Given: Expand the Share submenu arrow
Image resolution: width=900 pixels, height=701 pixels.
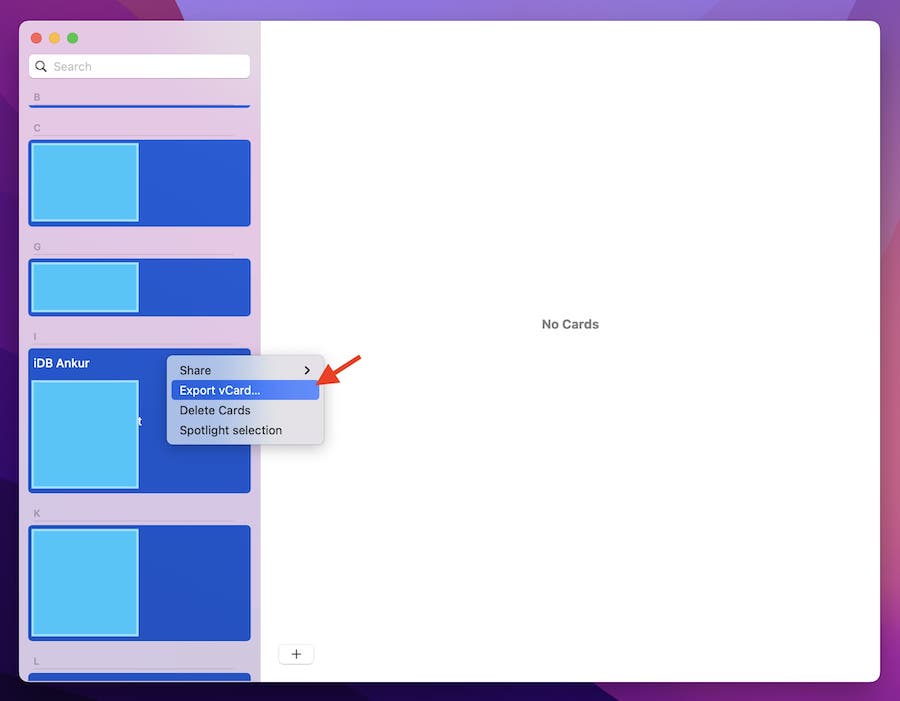Looking at the screenshot, I should pos(308,370).
